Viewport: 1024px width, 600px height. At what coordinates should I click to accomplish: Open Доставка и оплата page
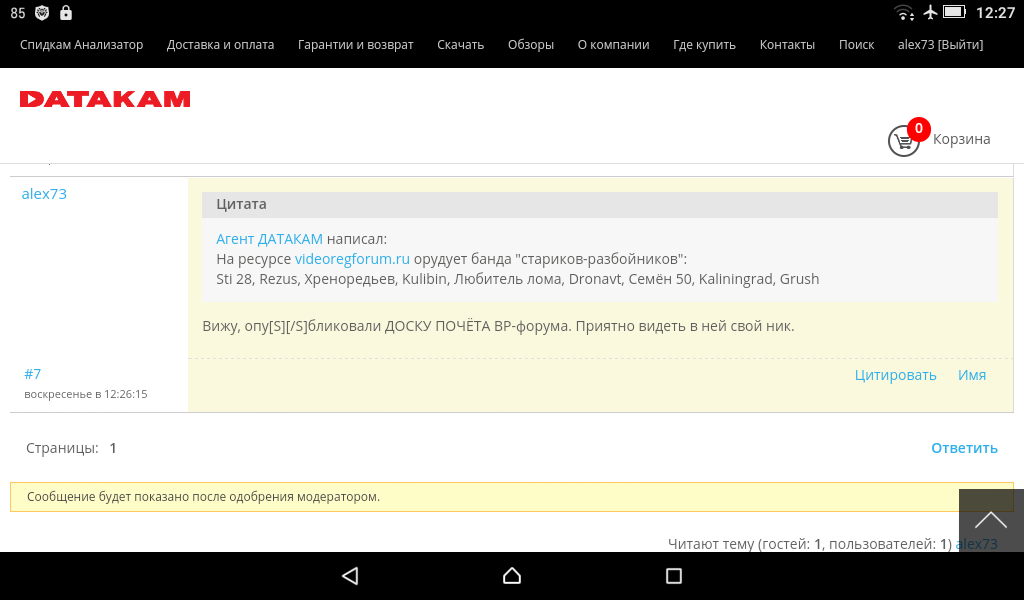(x=220, y=44)
